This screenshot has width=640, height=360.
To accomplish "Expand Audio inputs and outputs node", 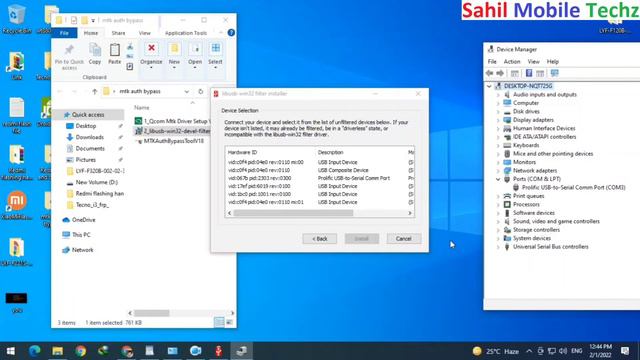I will [498, 95].
